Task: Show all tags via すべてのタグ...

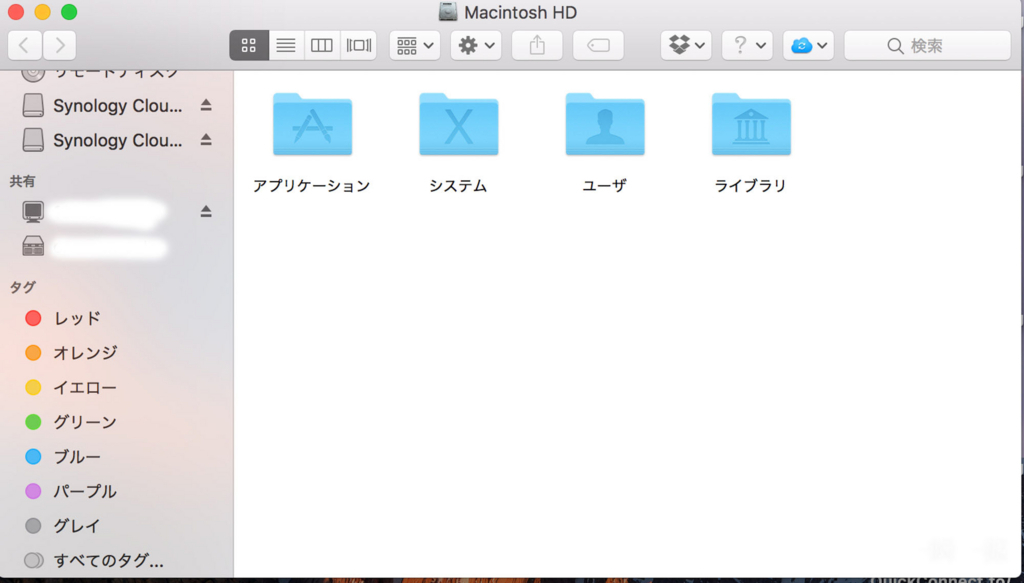Action: (x=94, y=560)
